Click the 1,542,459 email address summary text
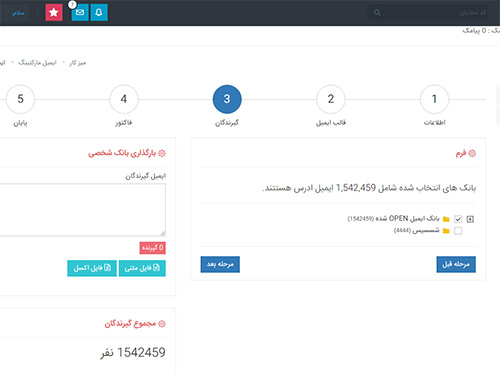The width and height of the screenshot is (500, 372). pyautogui.click(x=369, y=188)
